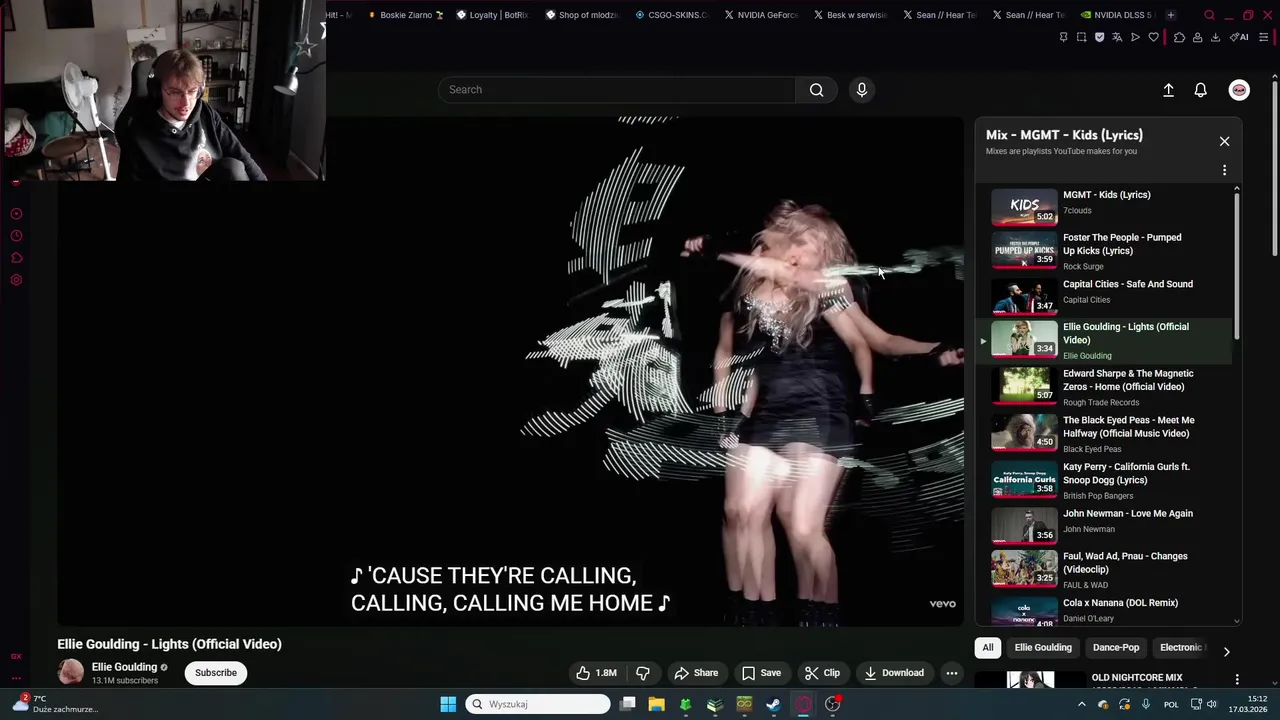Bookmark page with the heart icon
This screenshot has height=720, width=1280.
coord(1153,38)
